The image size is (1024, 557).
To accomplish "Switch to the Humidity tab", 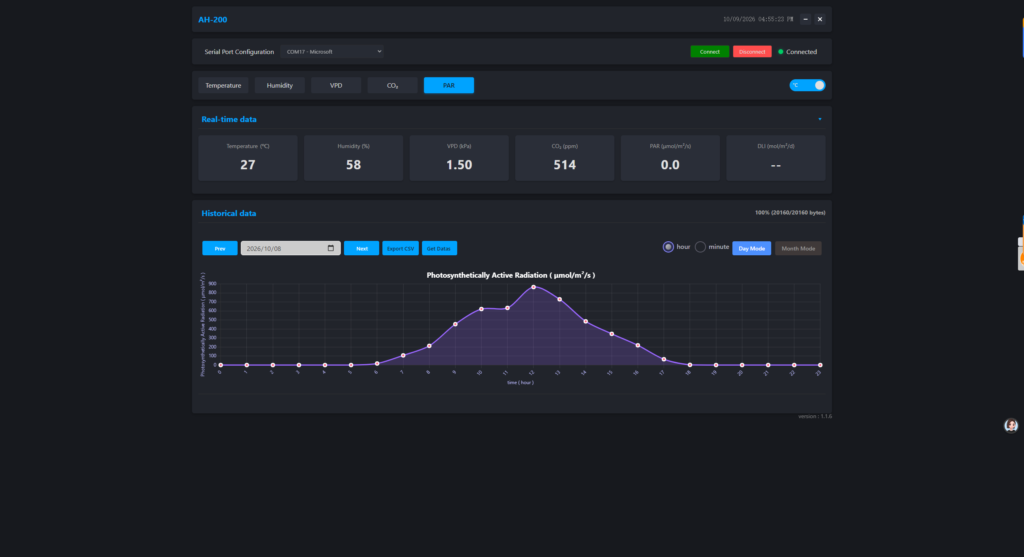I will click(280, 86).
